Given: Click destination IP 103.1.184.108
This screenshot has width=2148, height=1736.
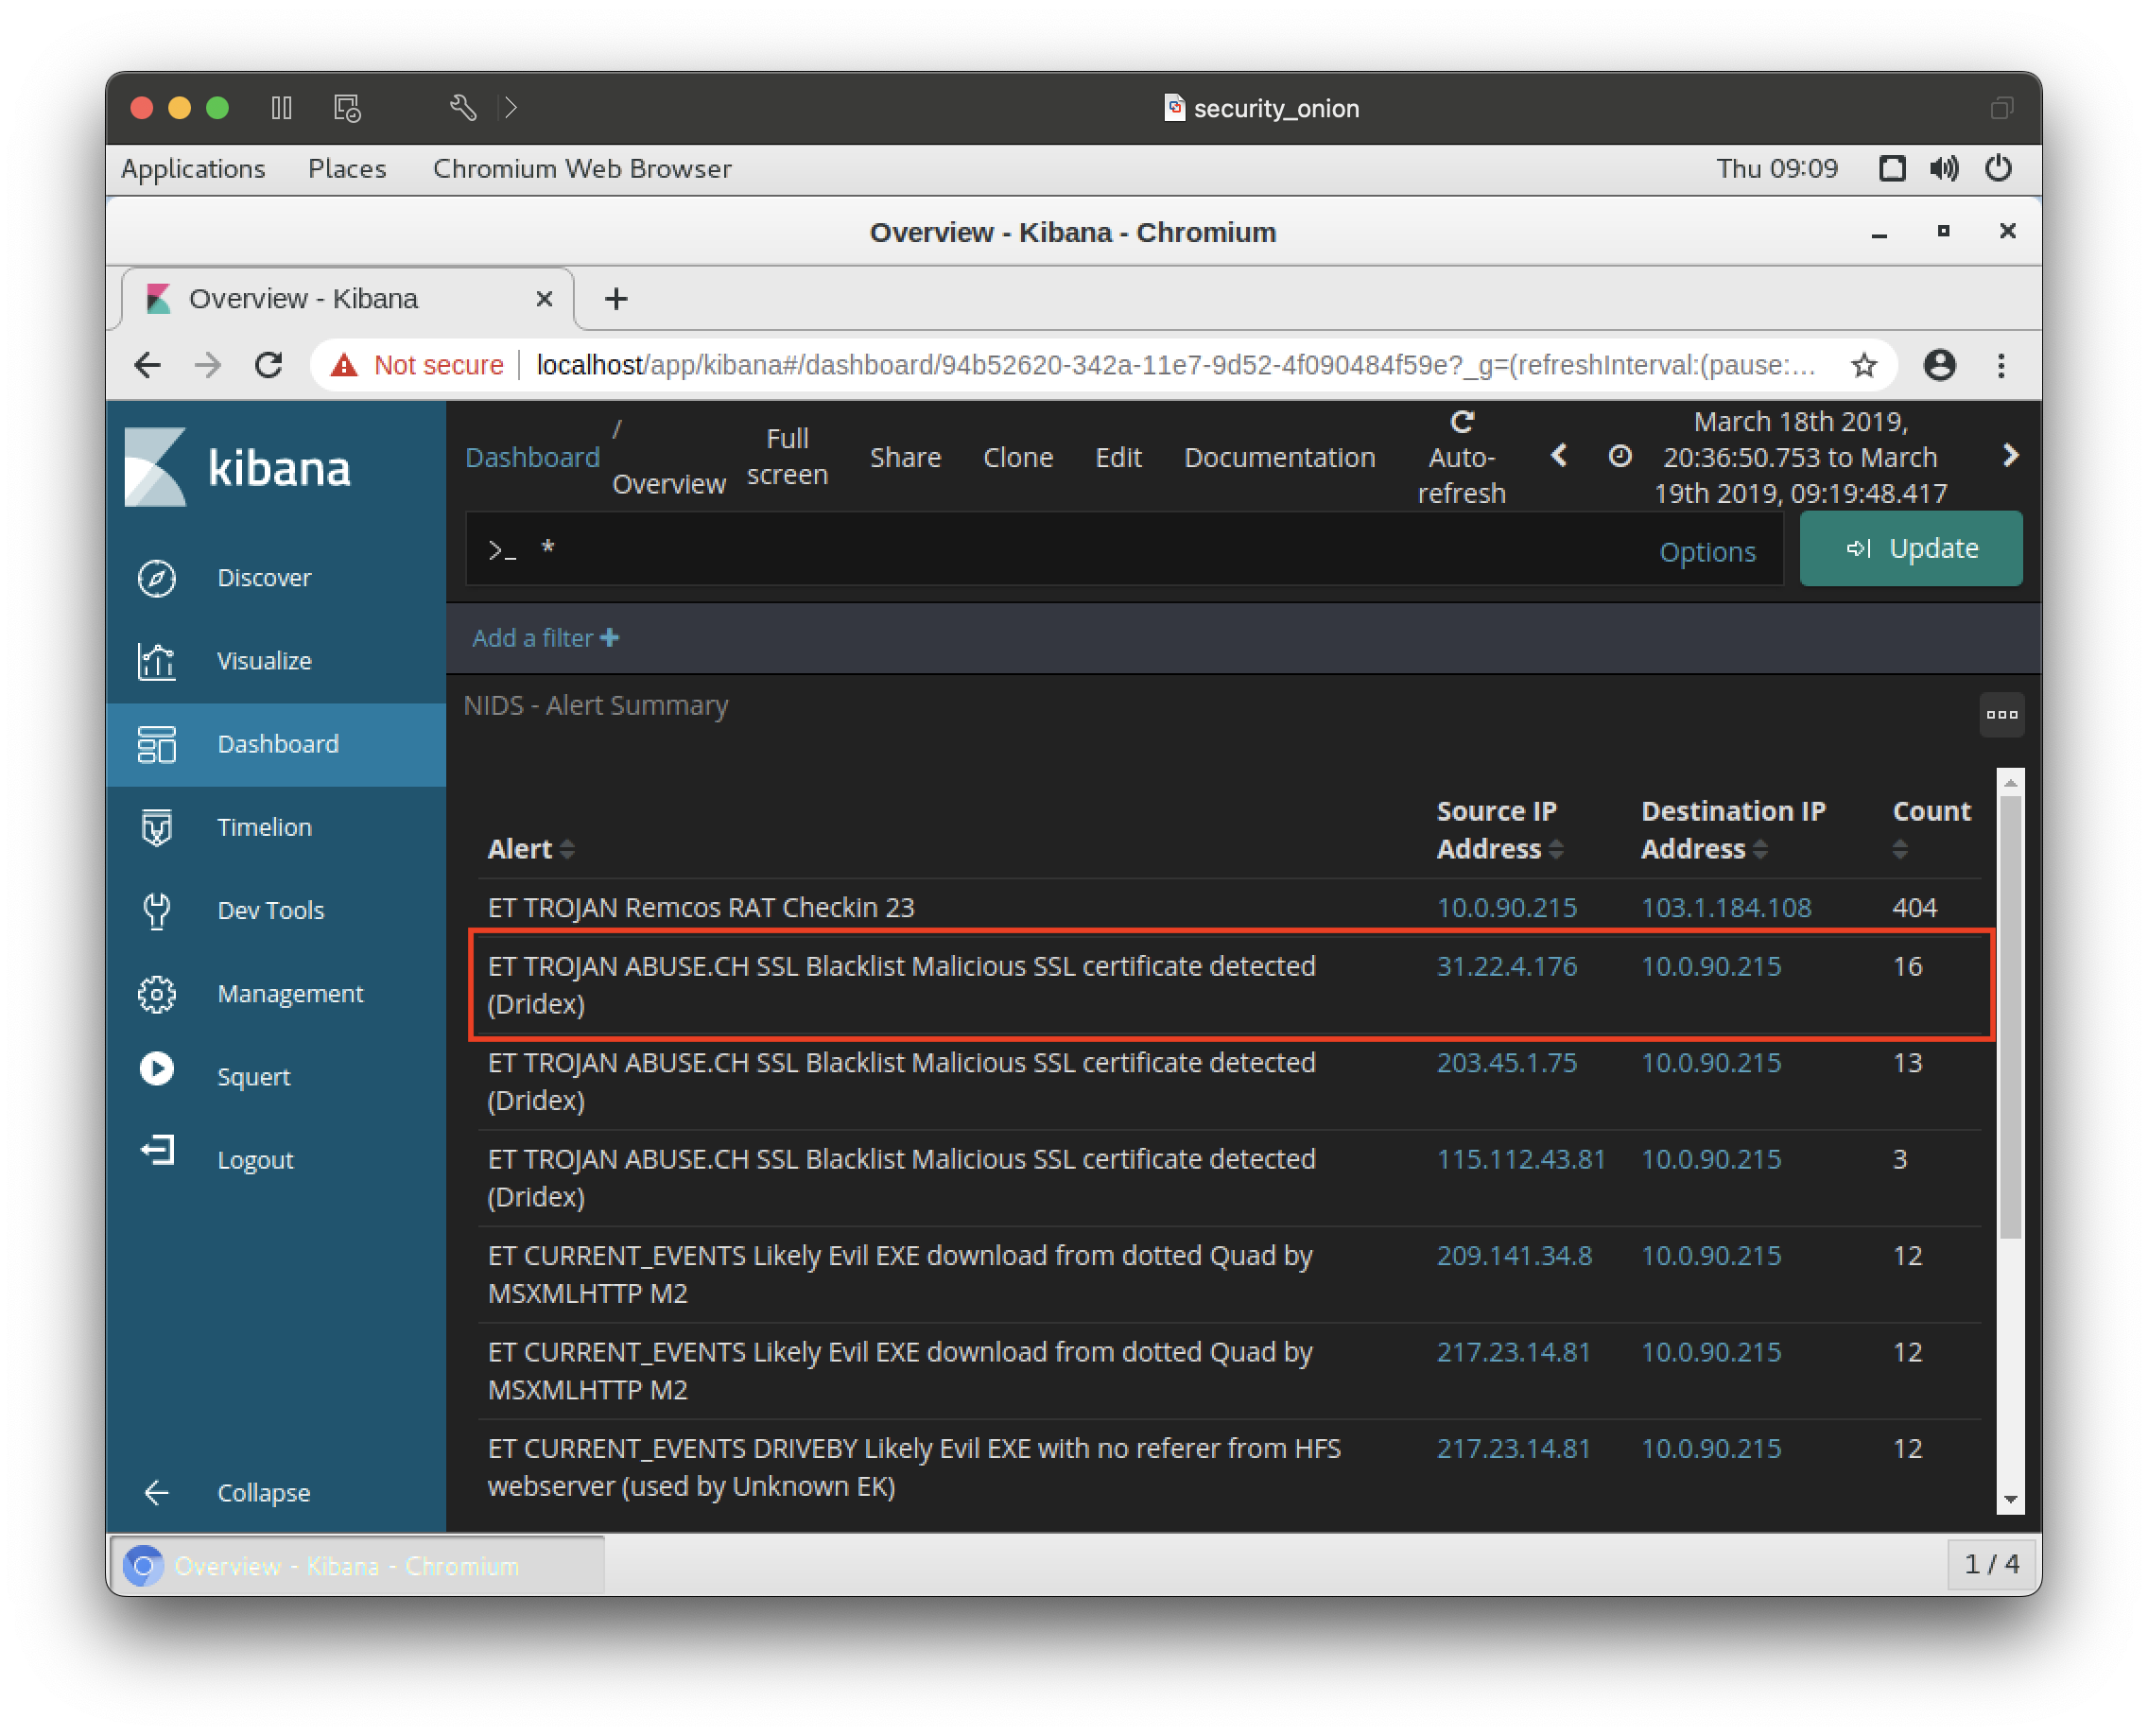Looking at the screenshot, I should coord(1726,907).
